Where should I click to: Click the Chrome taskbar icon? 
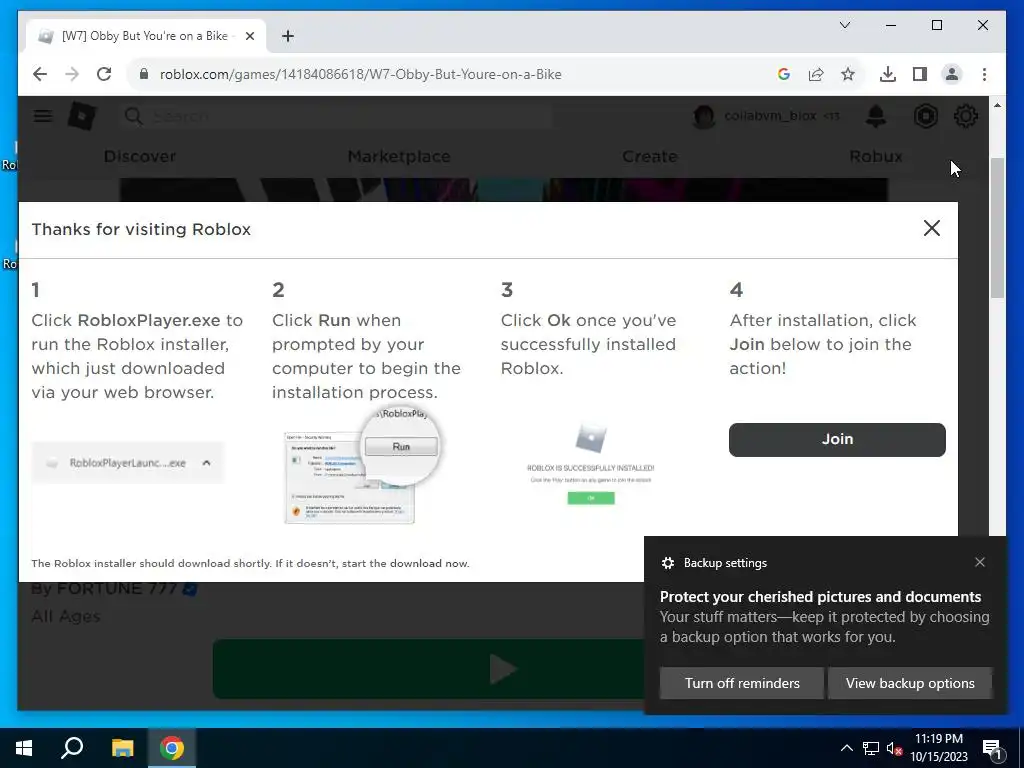(172, 748)
